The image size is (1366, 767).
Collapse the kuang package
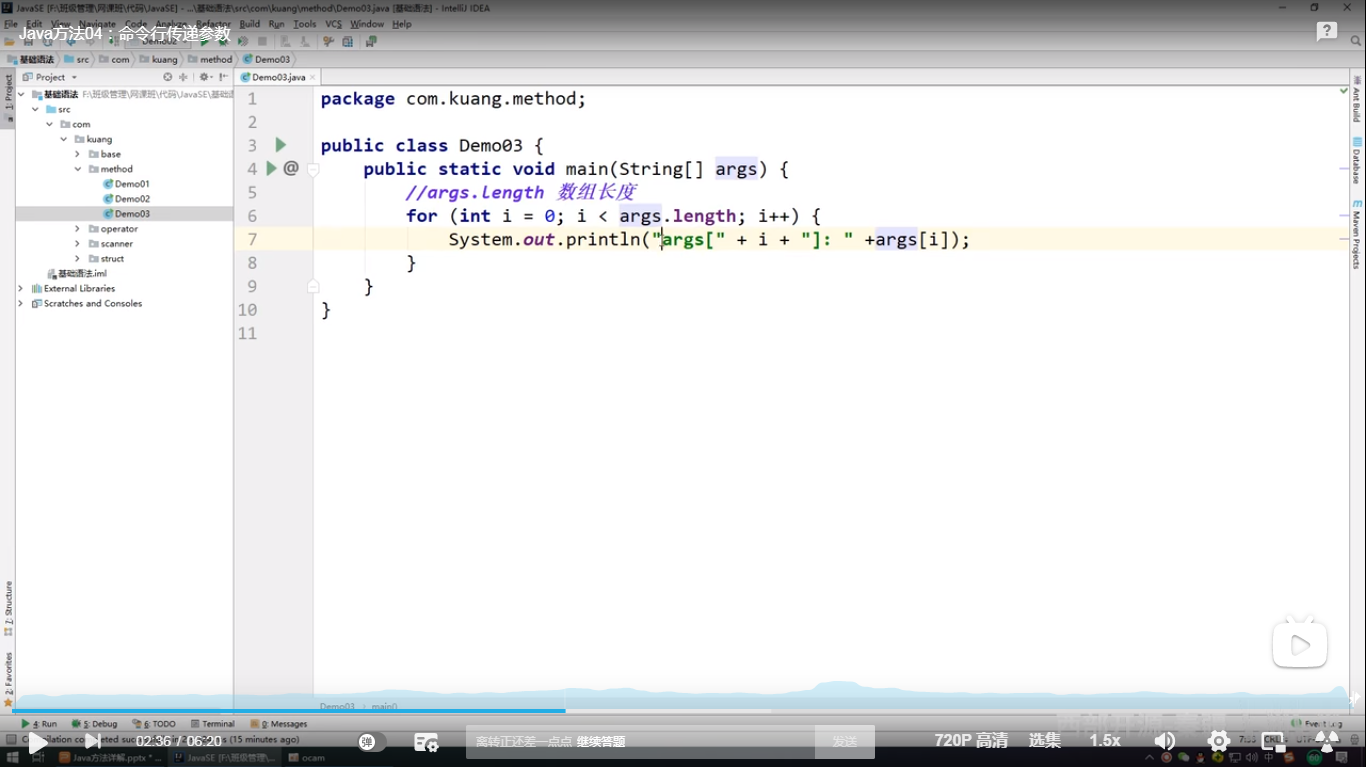(x=63, y=139)
